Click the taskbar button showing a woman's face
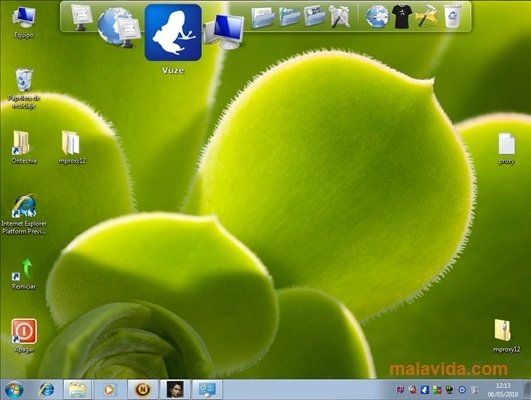This screenshot has width=531, height=400. pos(175,390)
